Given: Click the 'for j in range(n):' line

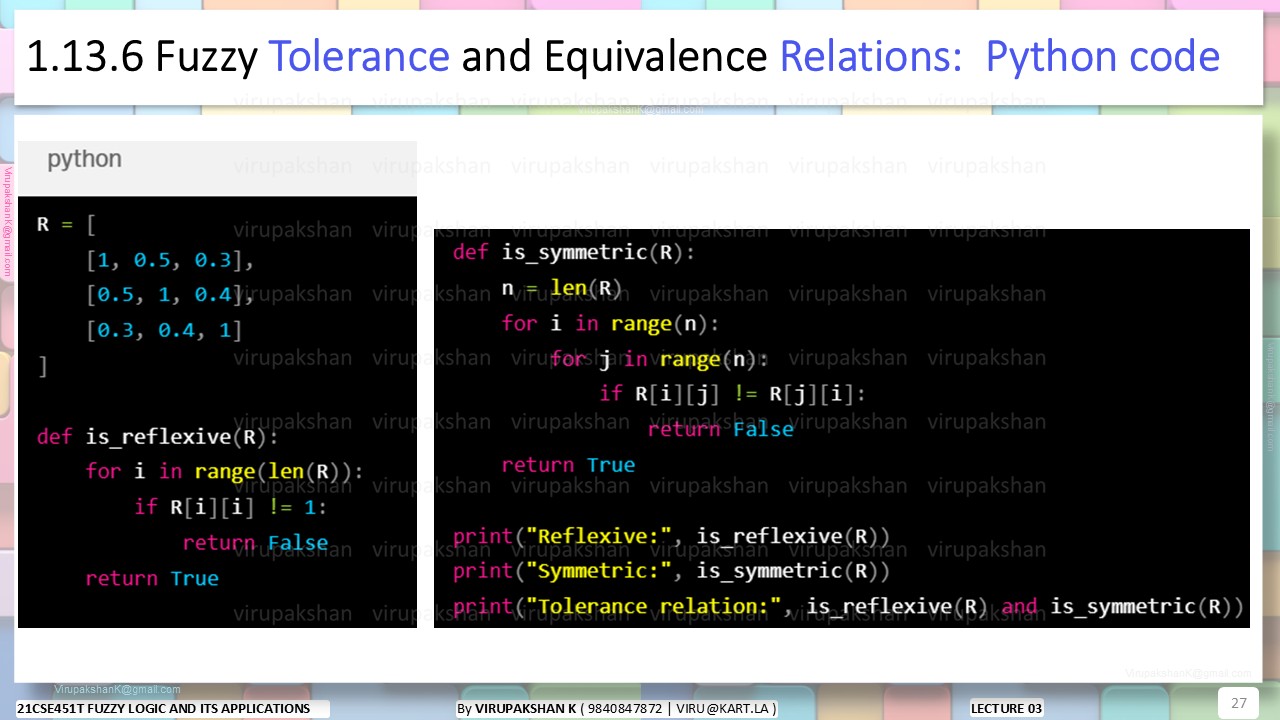Looking at the screenshot, I should point(659,360).
